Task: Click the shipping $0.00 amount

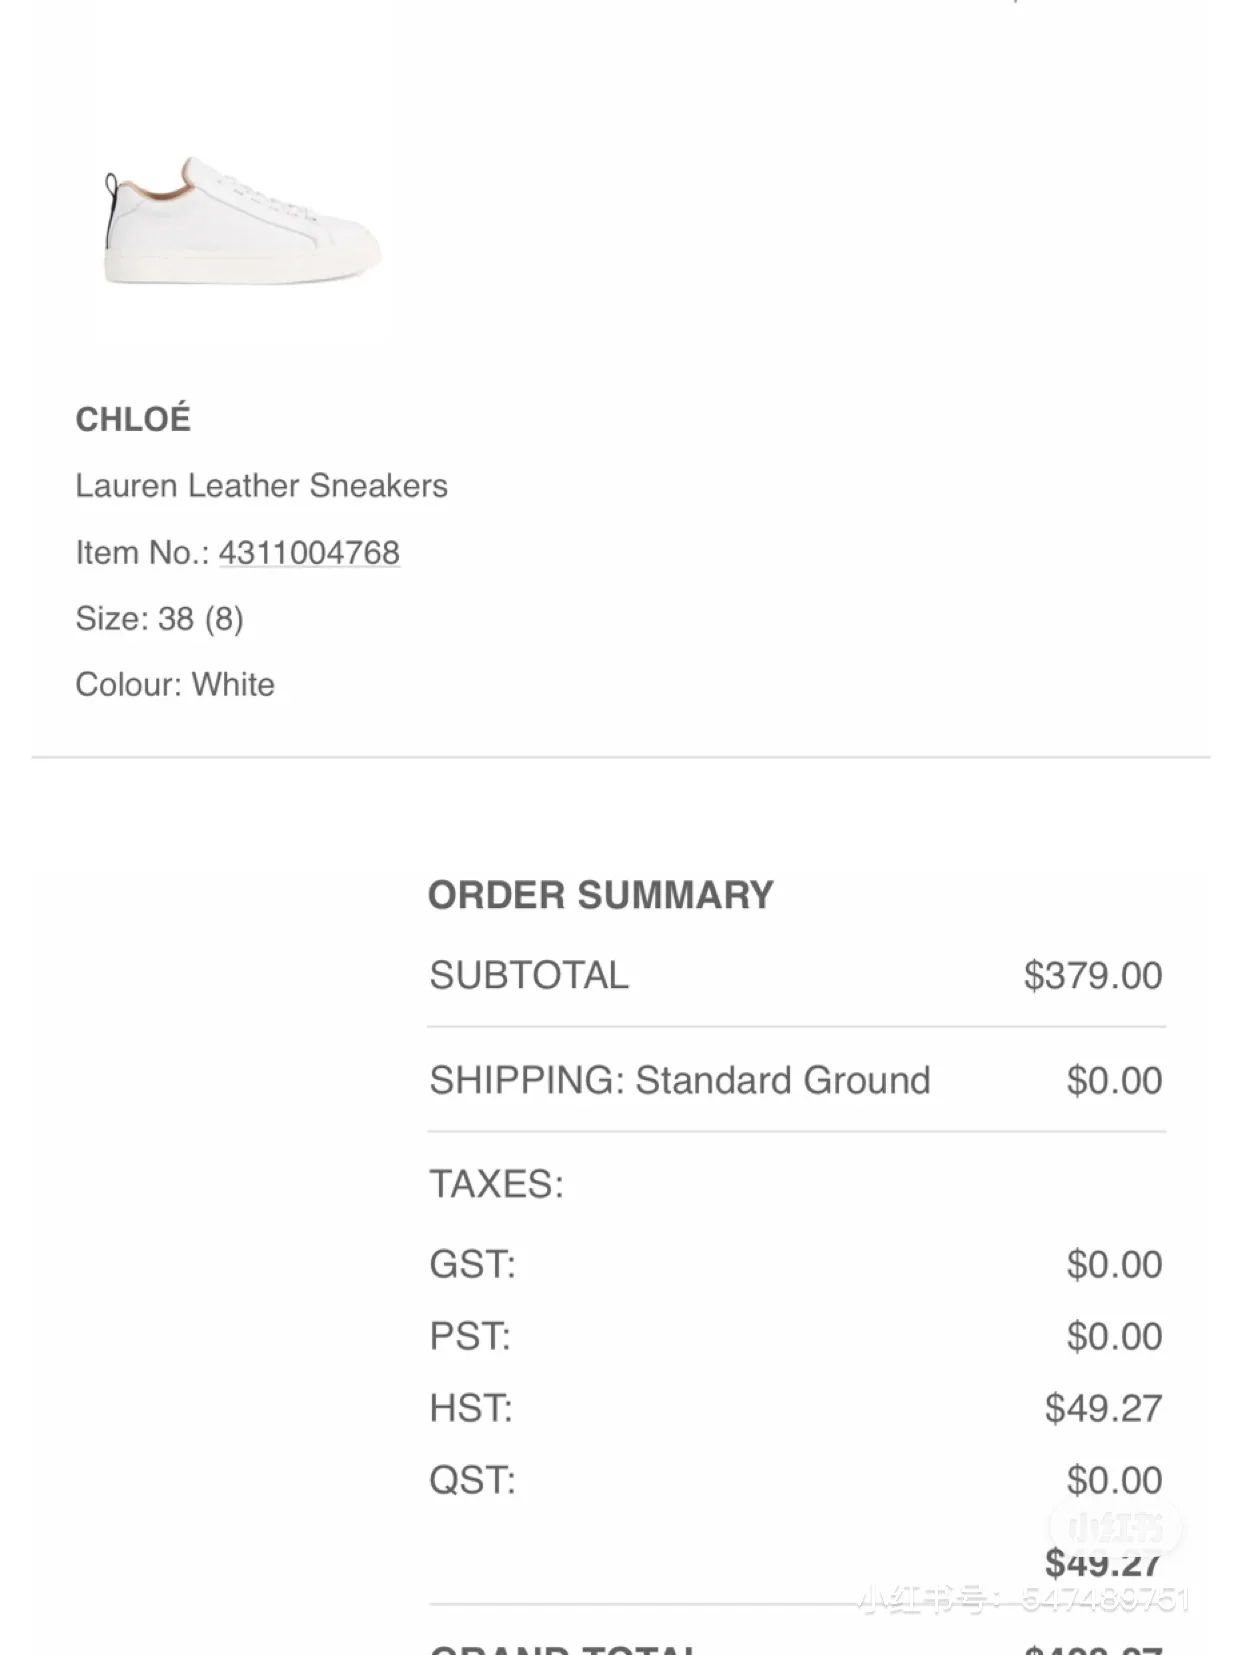Action: 1114,1080
